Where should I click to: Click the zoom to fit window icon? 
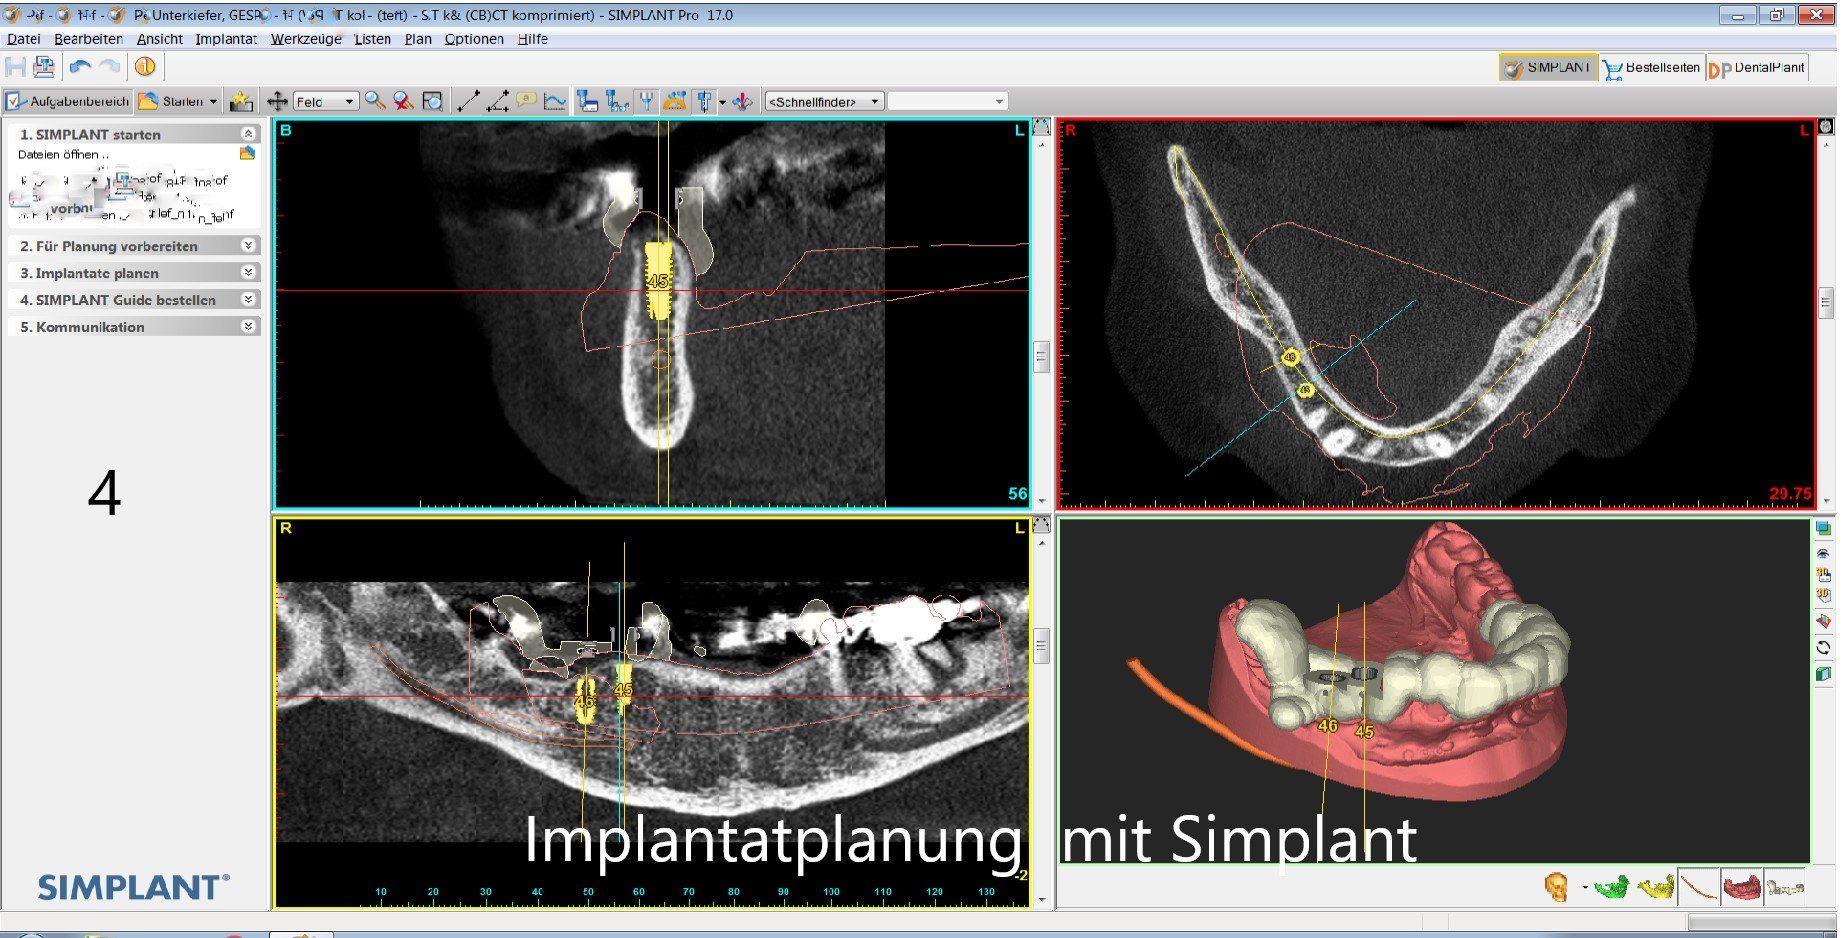click(432, 101)
